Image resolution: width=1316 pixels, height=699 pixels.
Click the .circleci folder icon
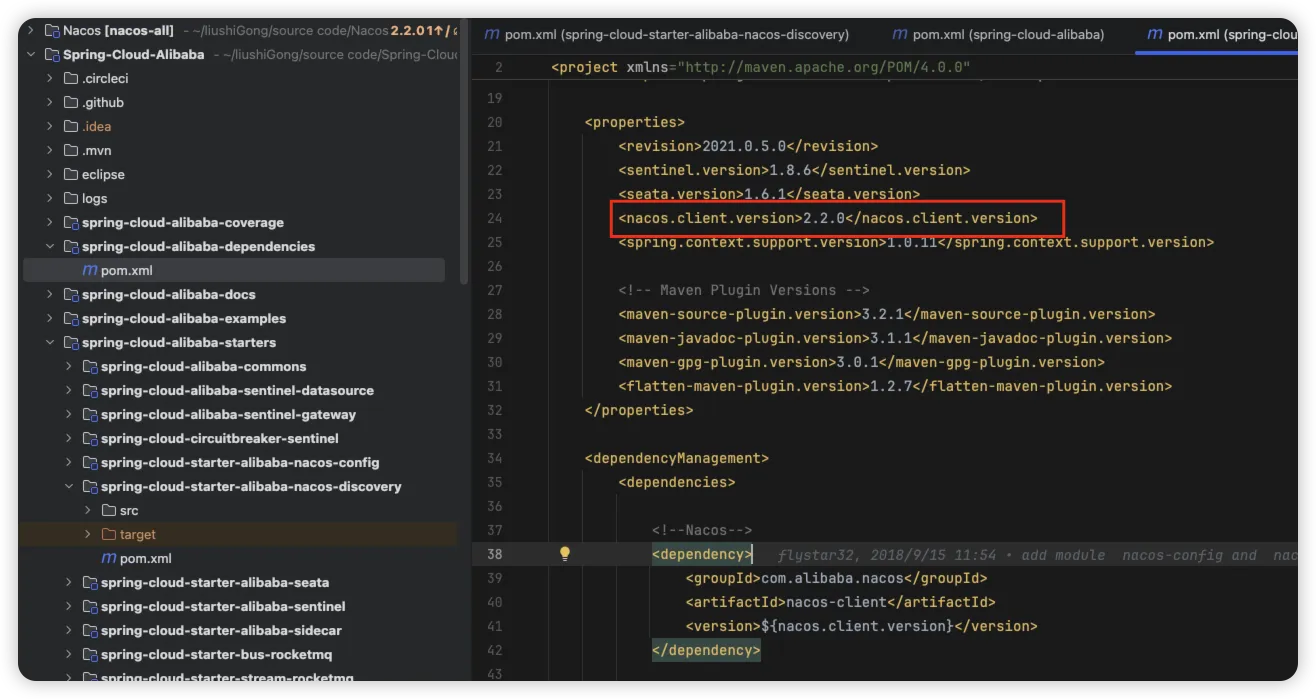pos(71,78)
